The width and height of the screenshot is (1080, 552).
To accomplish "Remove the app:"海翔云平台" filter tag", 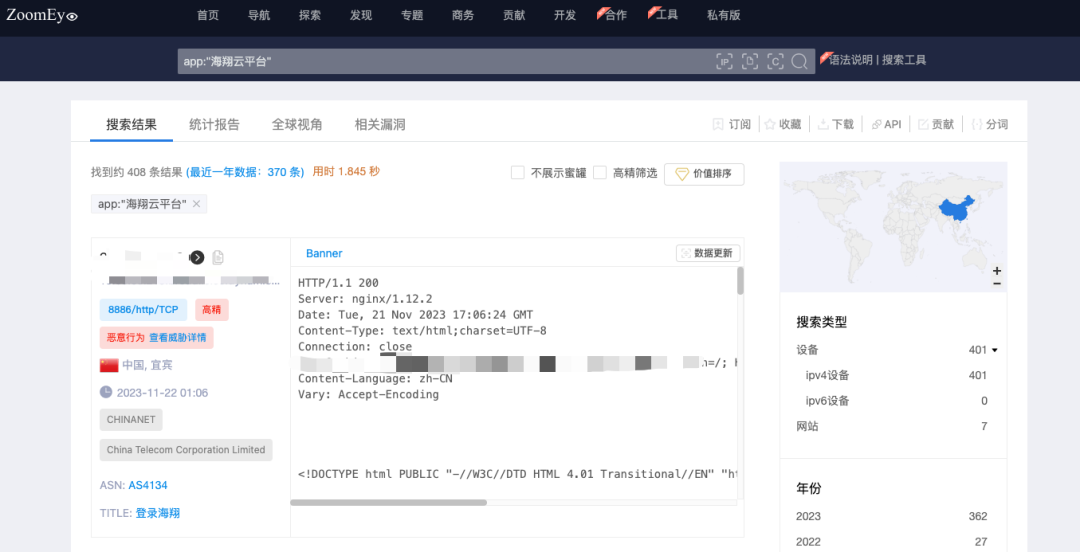I will click(196, 204).
